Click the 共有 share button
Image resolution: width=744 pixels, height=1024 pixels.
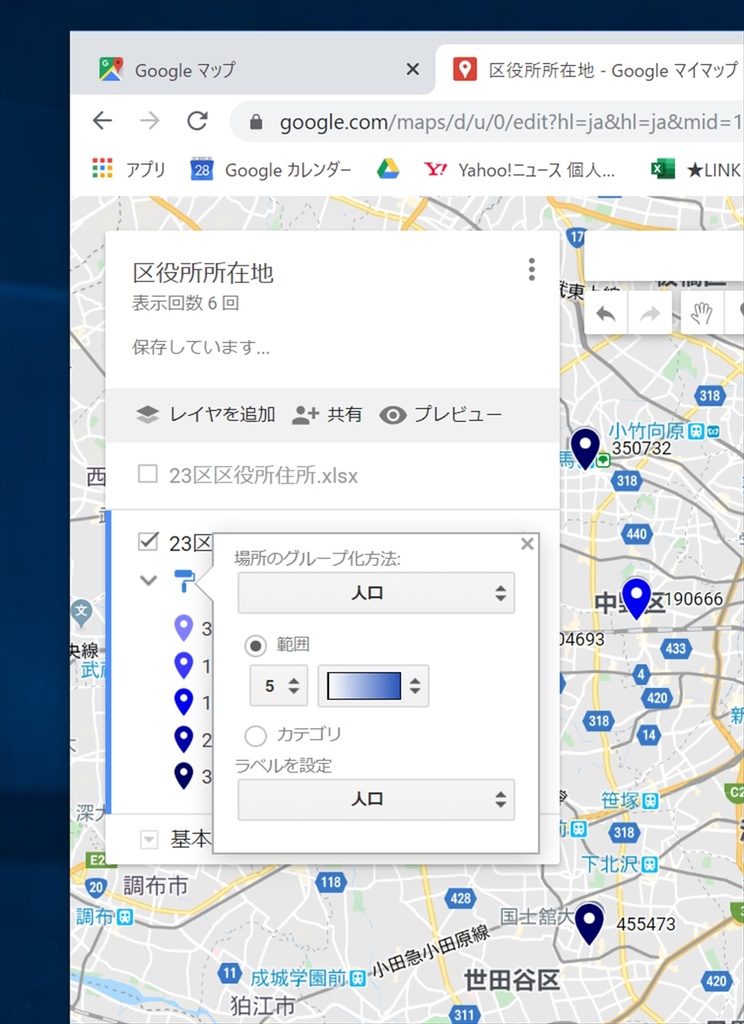[327, 415]
